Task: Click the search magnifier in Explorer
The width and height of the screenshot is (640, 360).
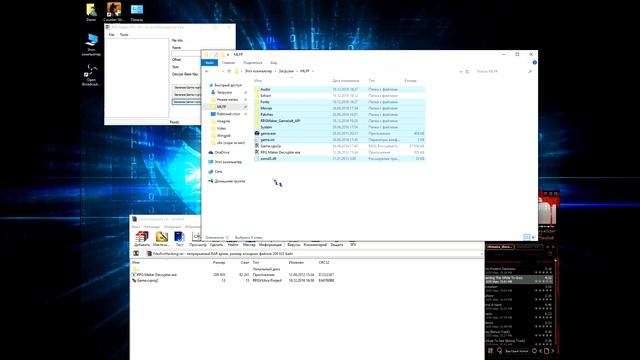Action: point(530,71)
